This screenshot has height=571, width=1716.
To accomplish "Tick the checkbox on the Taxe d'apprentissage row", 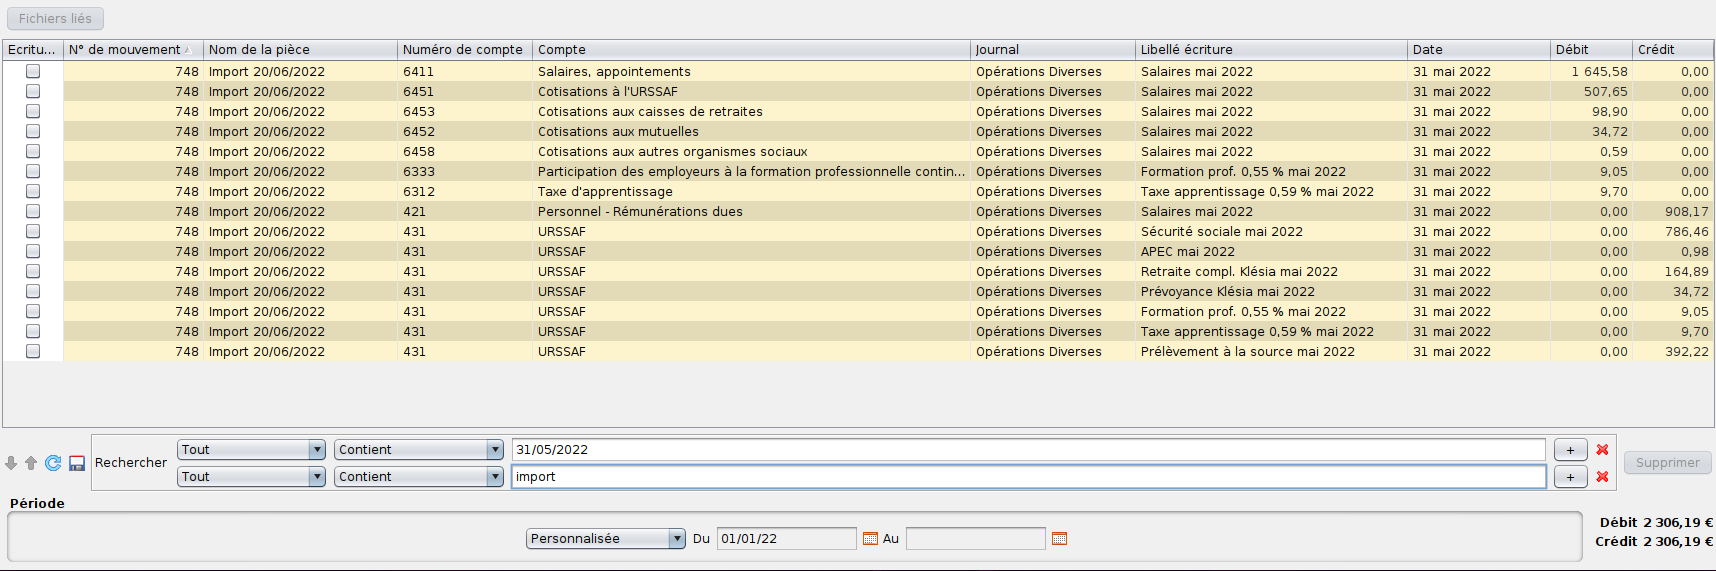I will coord(33,191).
